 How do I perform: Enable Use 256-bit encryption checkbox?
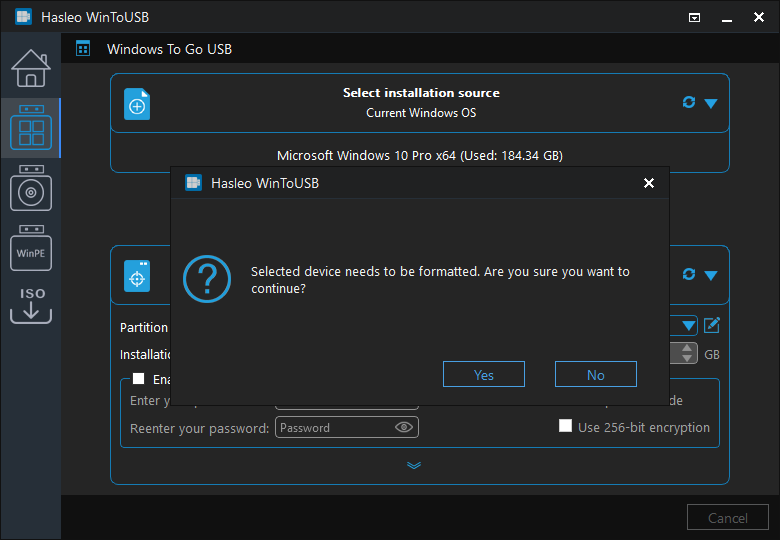565,426
